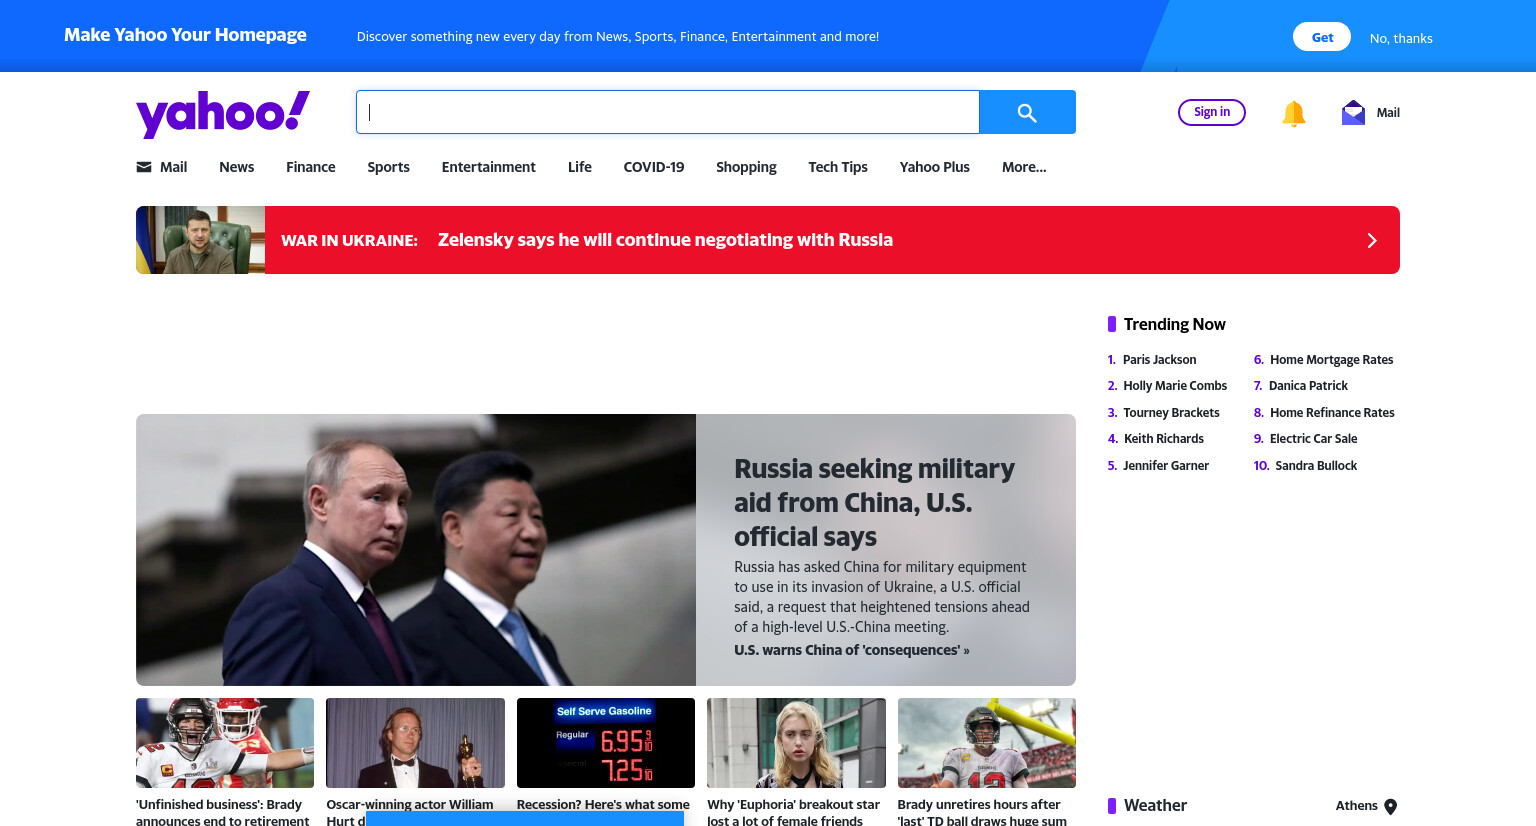The image size is (1536, 826).
Task: Click the Athens weather location text
Action: (1356, 806)
